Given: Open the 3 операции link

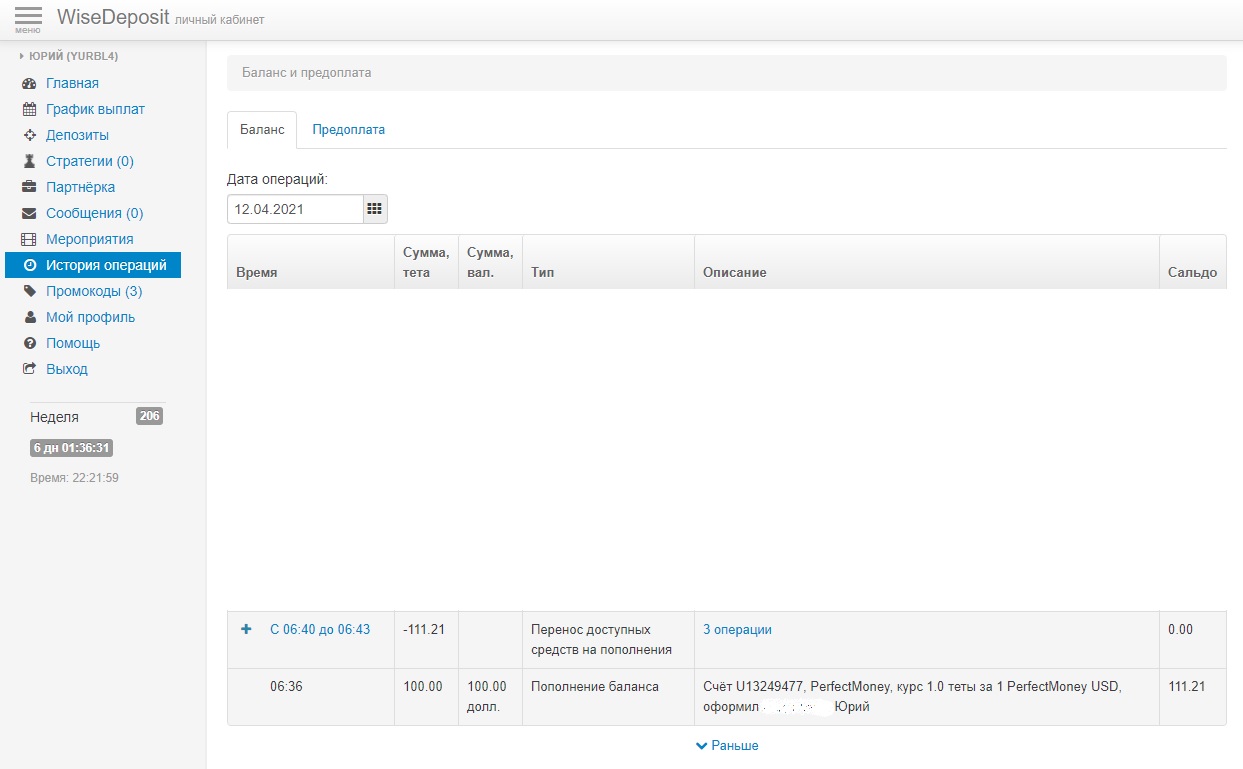Looking at the screenshot, I should [737, 630].
